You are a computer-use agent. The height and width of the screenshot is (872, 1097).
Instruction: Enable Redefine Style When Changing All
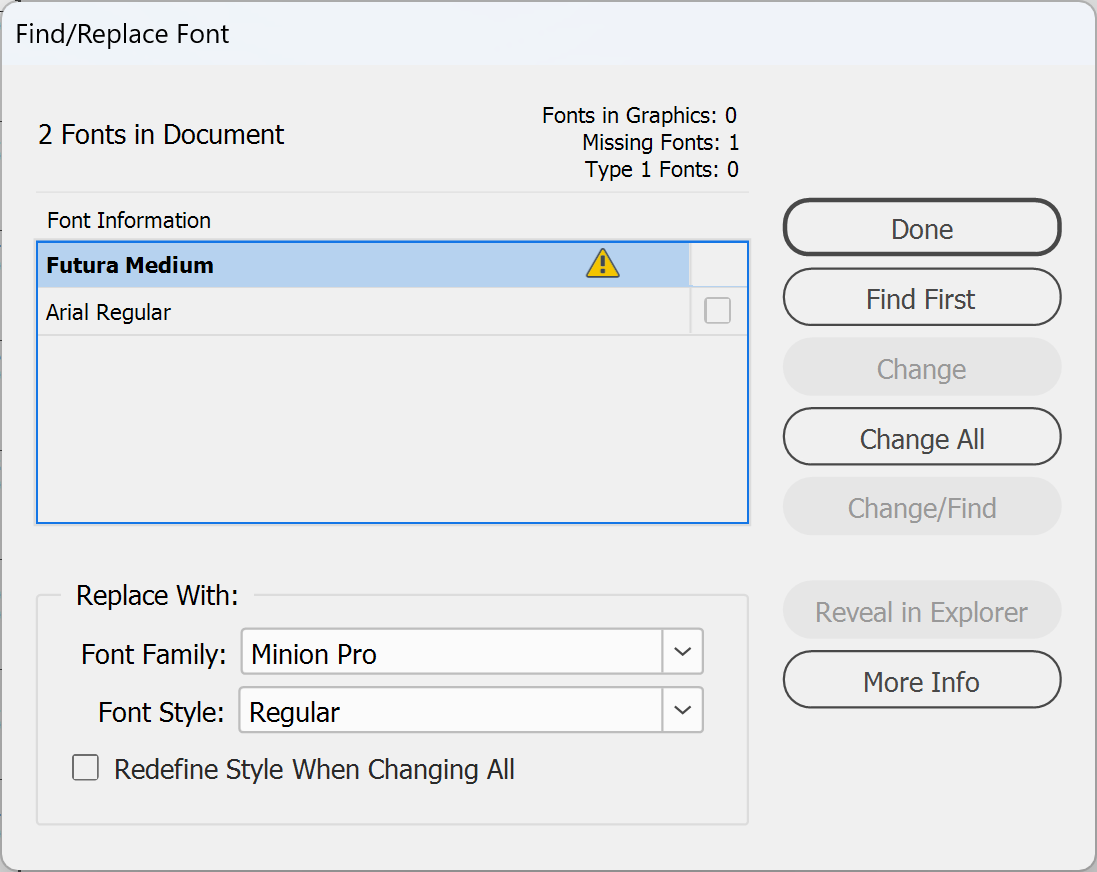pyautogui.click(x=85, y=767)
